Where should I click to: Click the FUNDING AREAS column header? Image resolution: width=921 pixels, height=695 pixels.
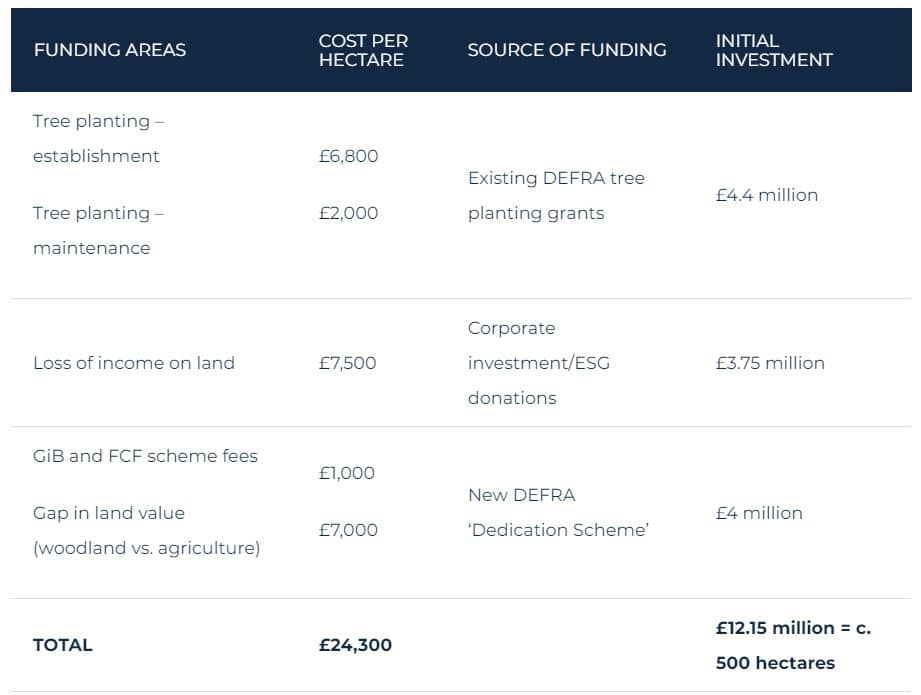pyautogui.click(x=110, y=50)
